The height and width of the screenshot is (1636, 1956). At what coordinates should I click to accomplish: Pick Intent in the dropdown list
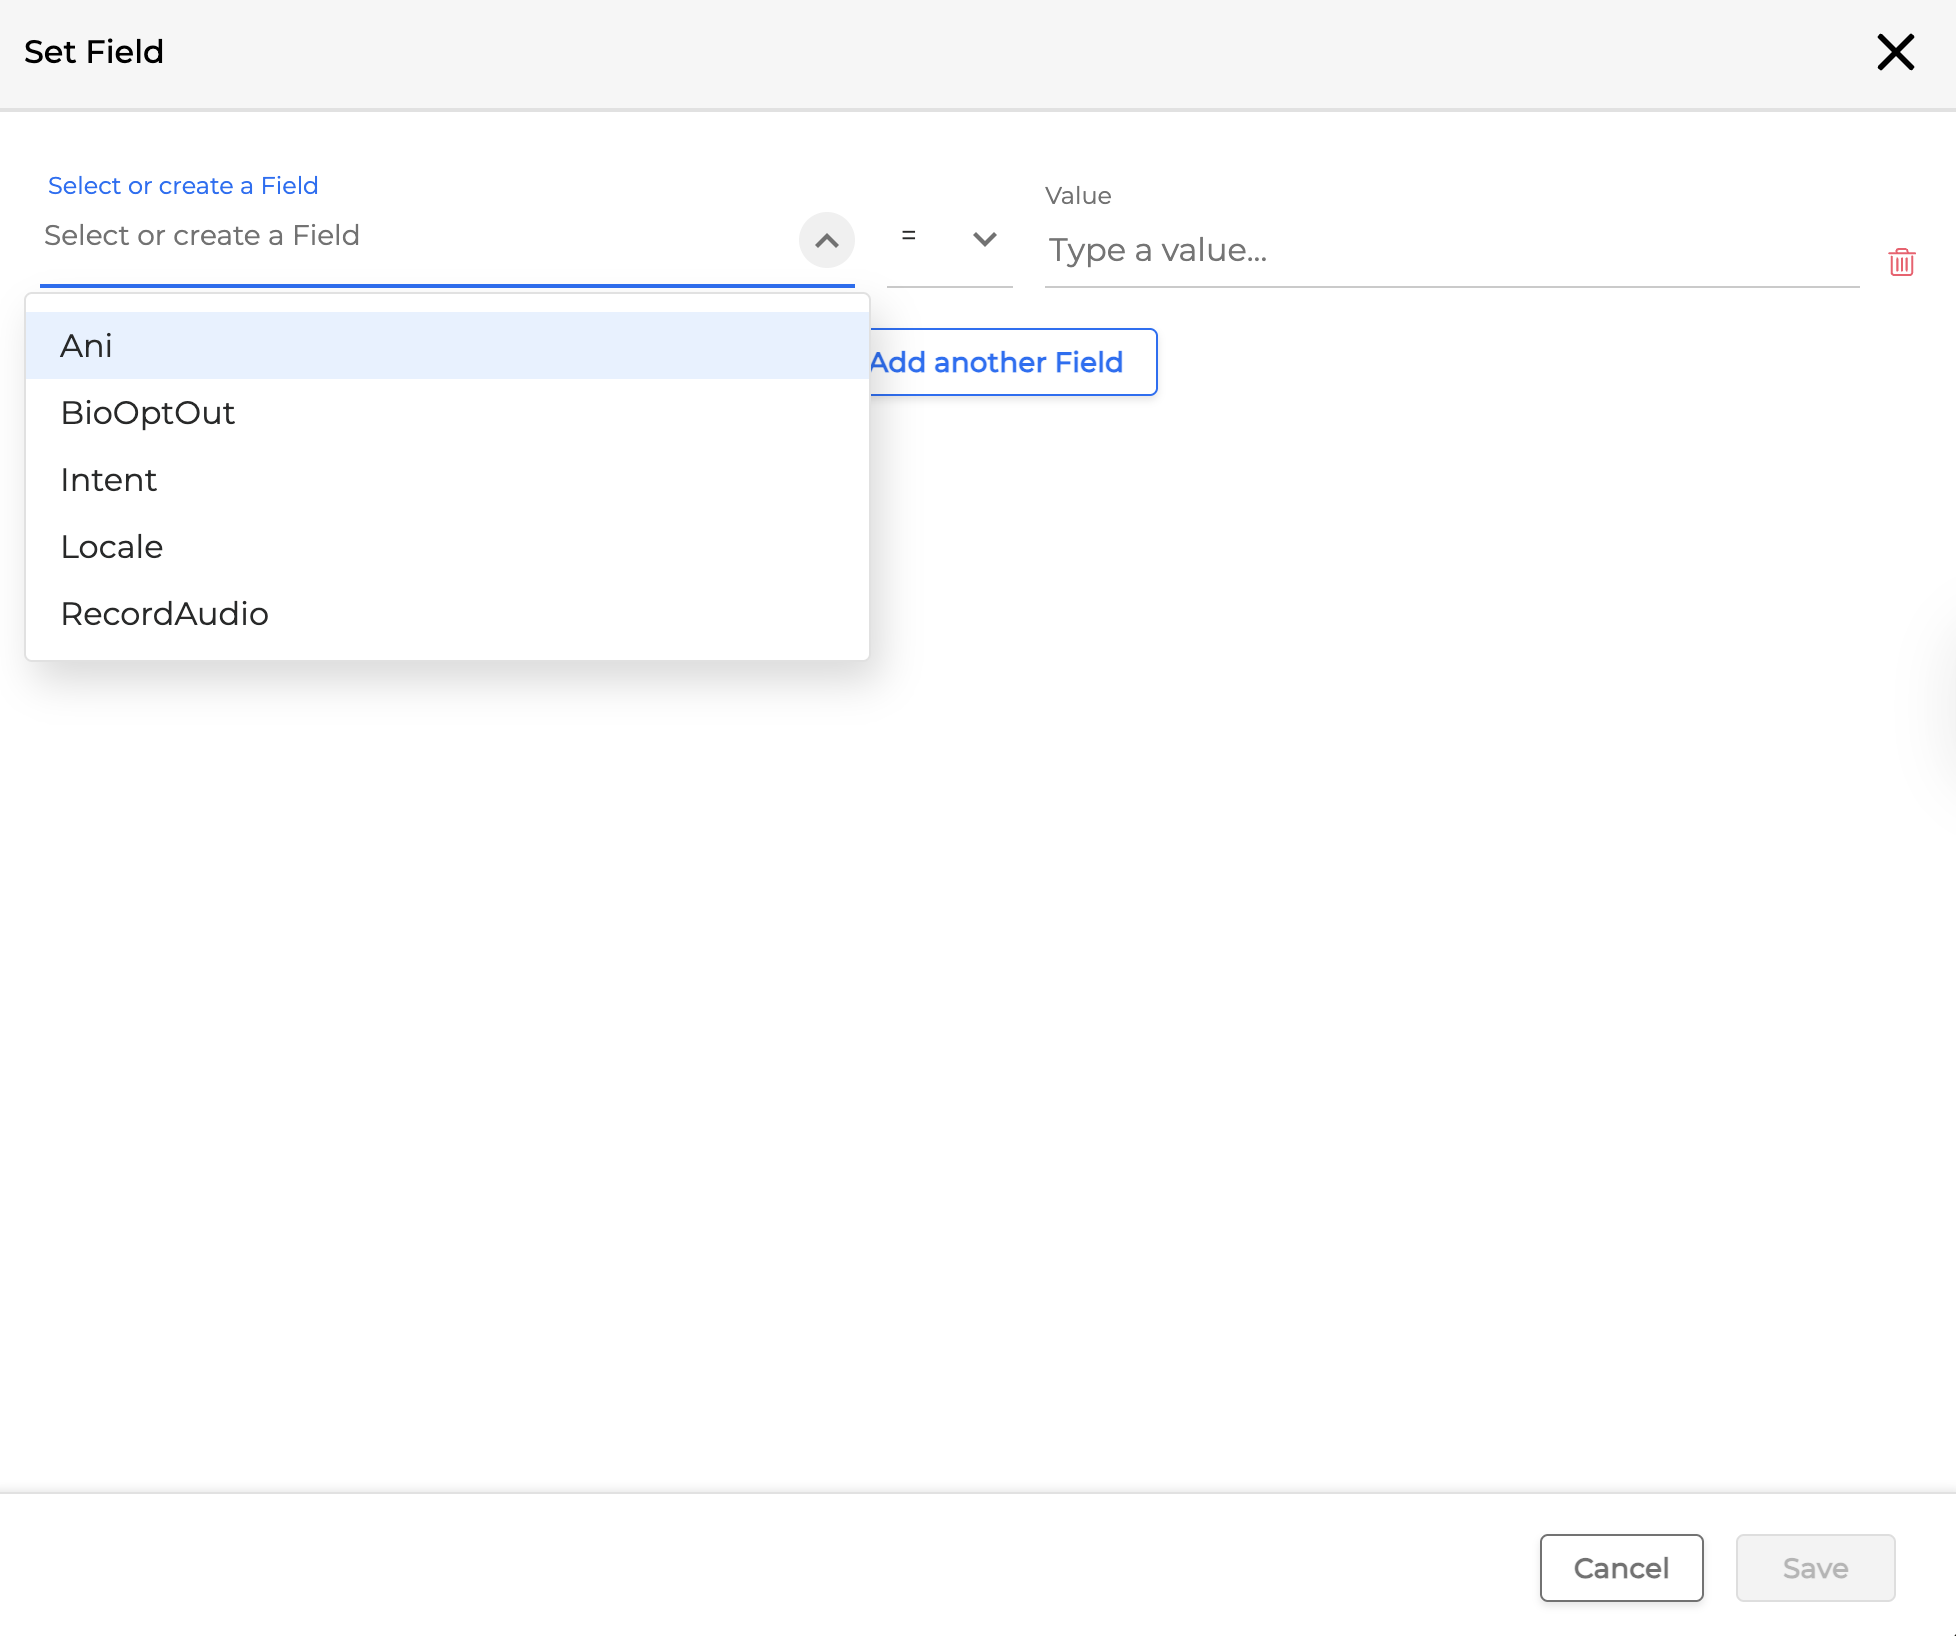pos(109,480)
